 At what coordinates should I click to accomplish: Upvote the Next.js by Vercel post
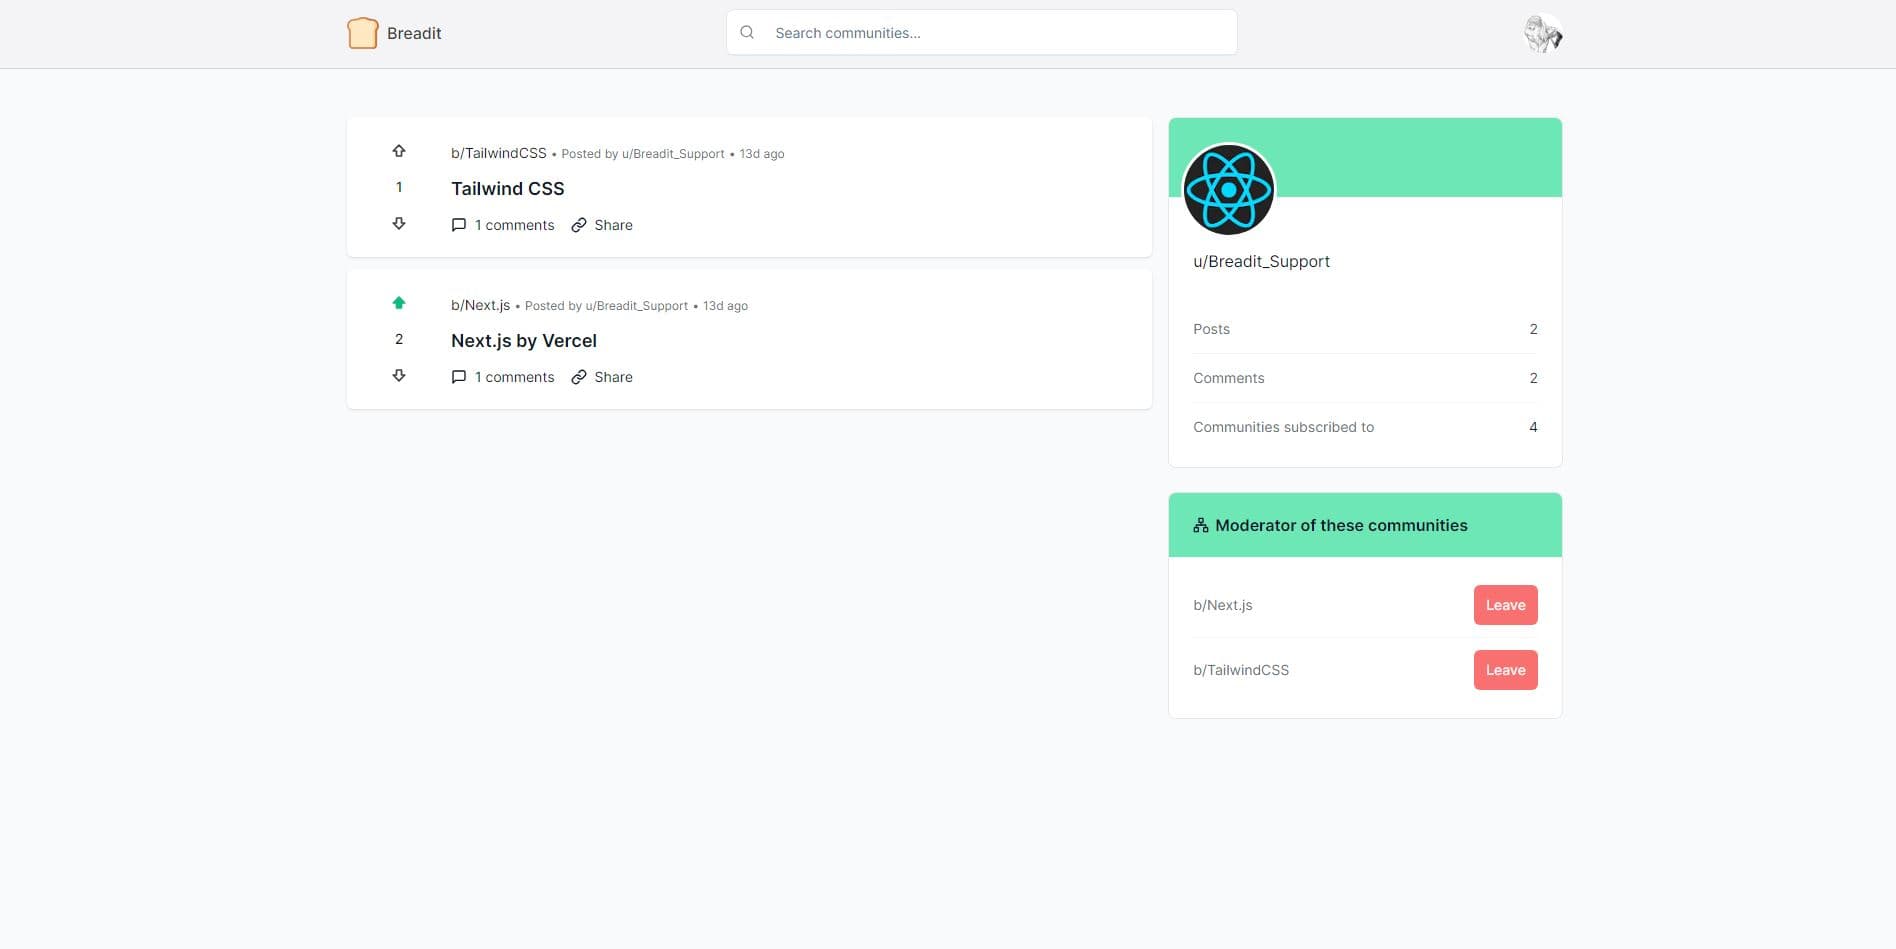399,302
